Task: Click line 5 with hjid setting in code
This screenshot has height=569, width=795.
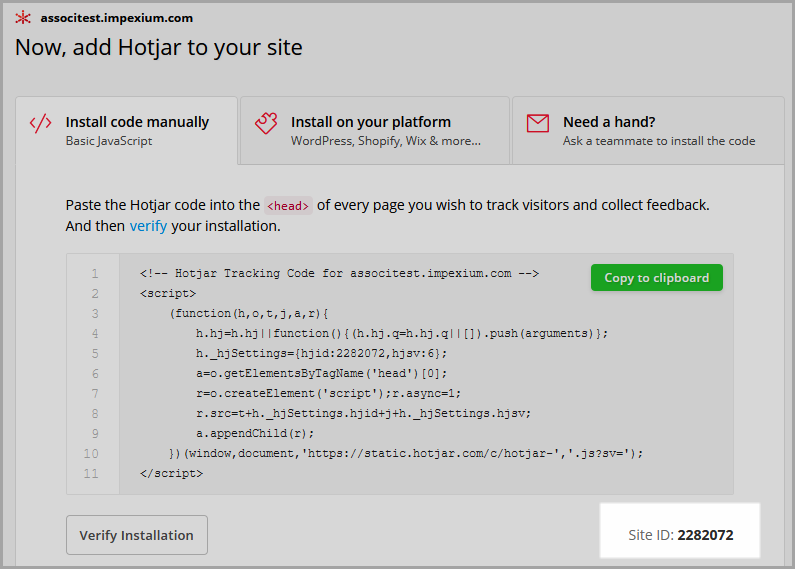Action: 321,353
